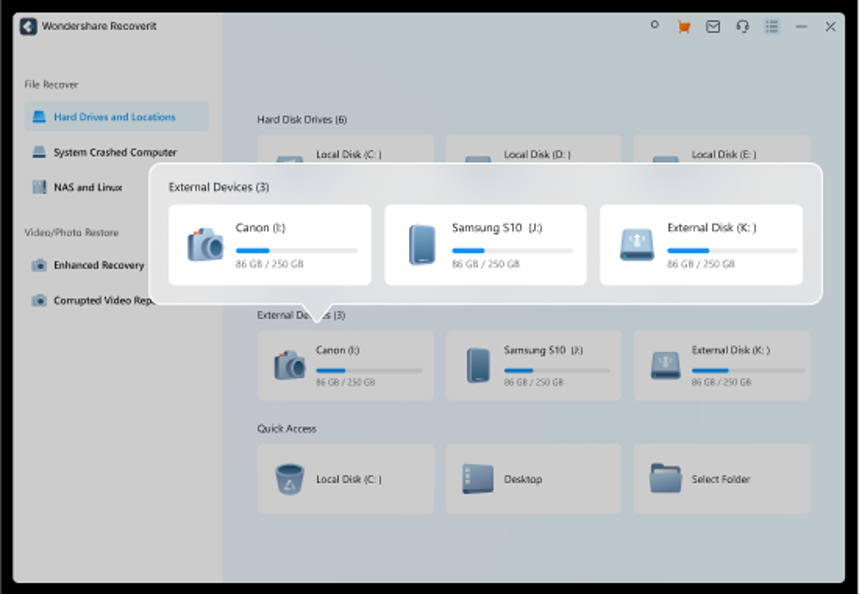Click 86 GB / 250 GB under lower Samsung S10
The width and height of the screenshot is (860, 595).
tap(534, 382)
